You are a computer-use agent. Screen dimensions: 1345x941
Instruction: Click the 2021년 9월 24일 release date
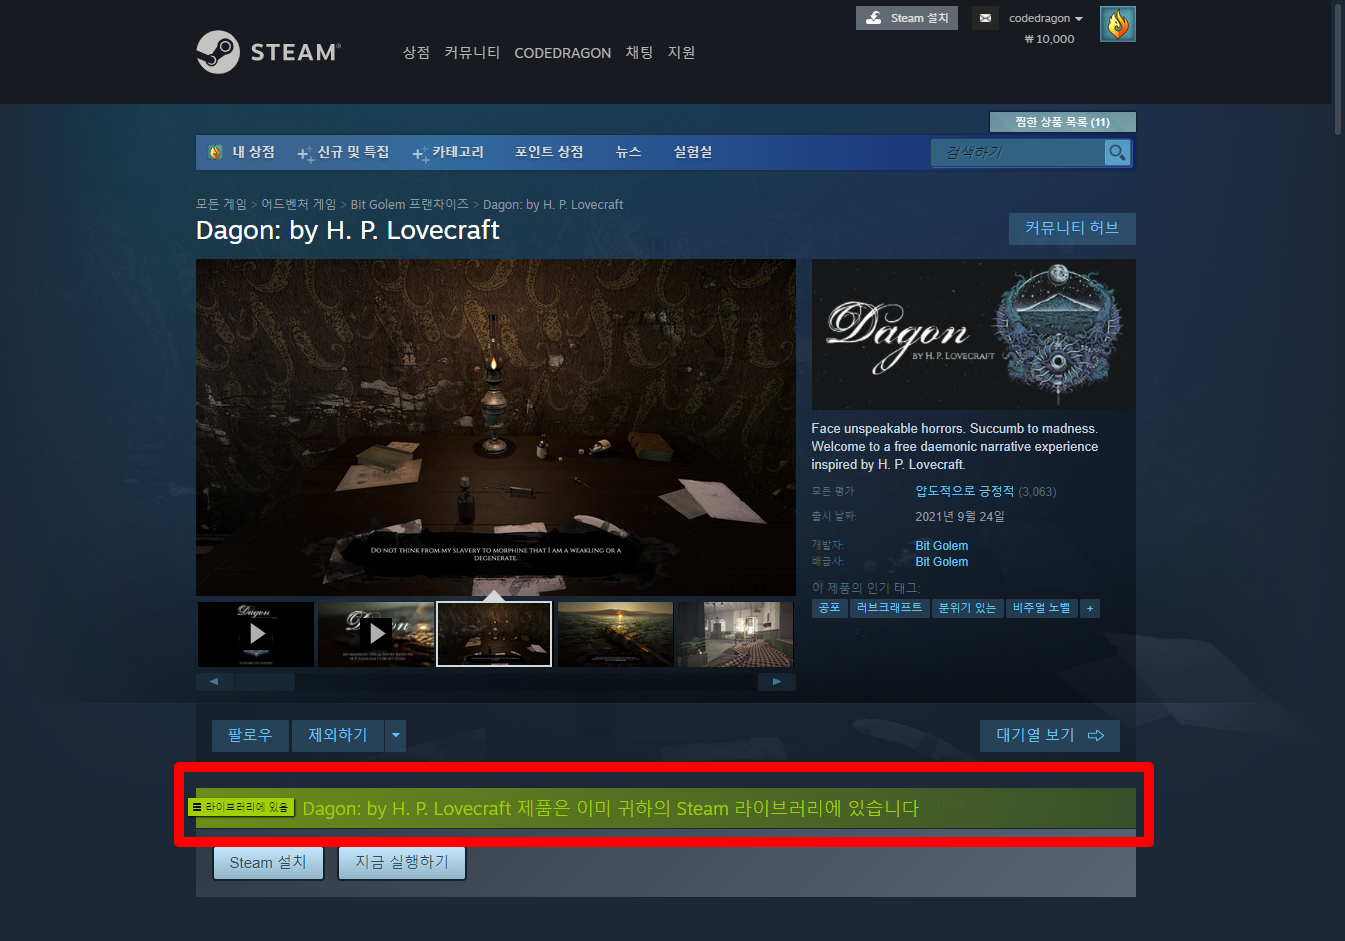[960, 517]
